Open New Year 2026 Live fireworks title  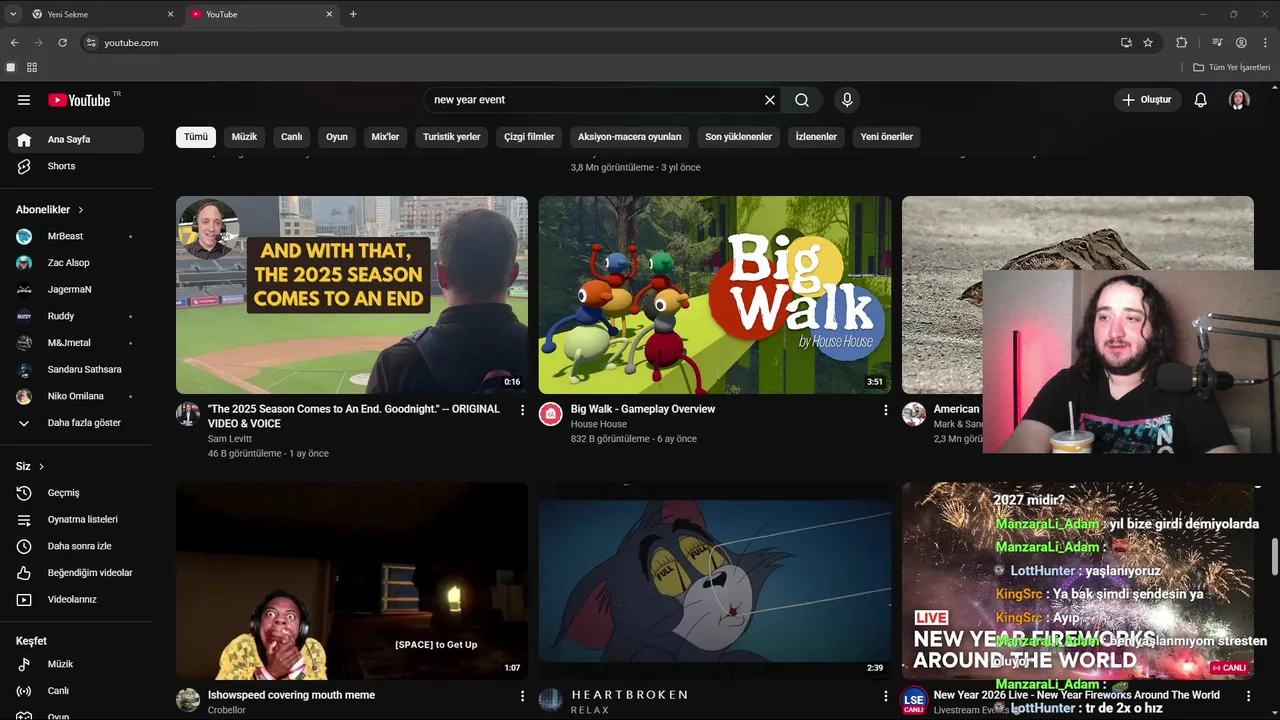coord(1077,695)
